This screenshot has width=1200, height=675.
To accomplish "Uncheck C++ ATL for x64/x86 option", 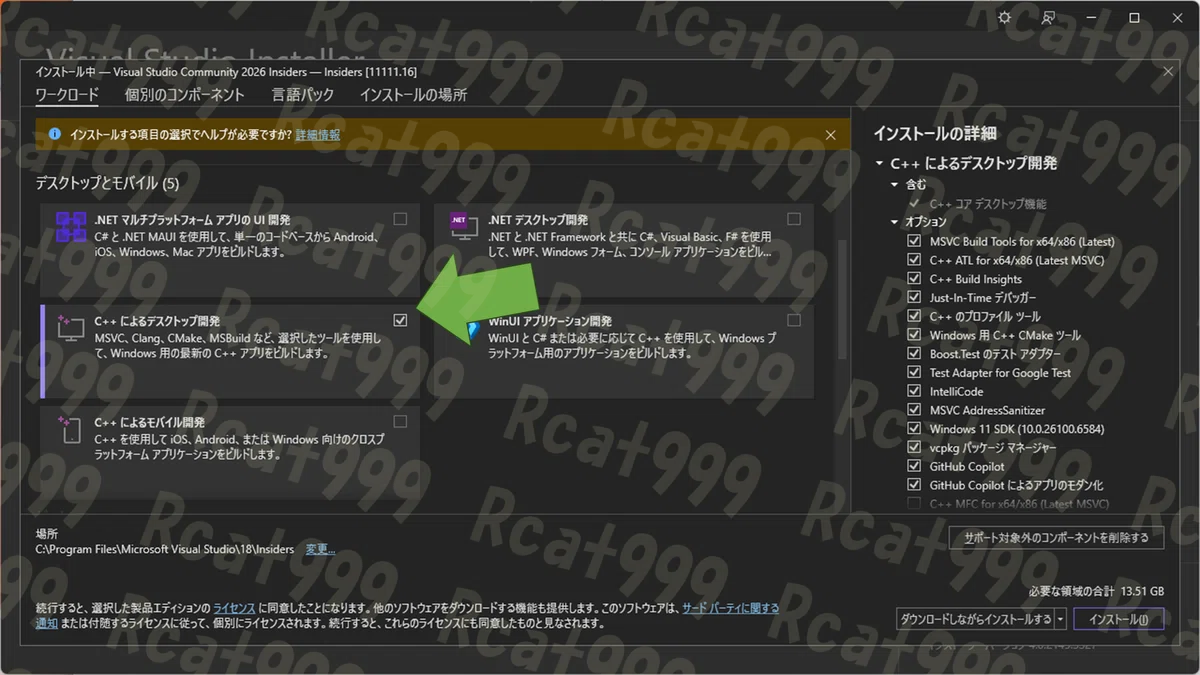I will (913, 260).
